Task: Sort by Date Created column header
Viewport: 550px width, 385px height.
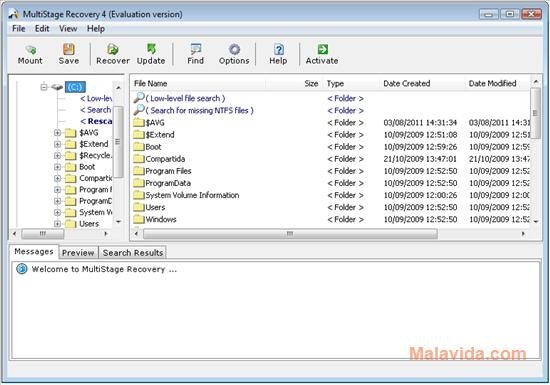Action: [423, 83]
